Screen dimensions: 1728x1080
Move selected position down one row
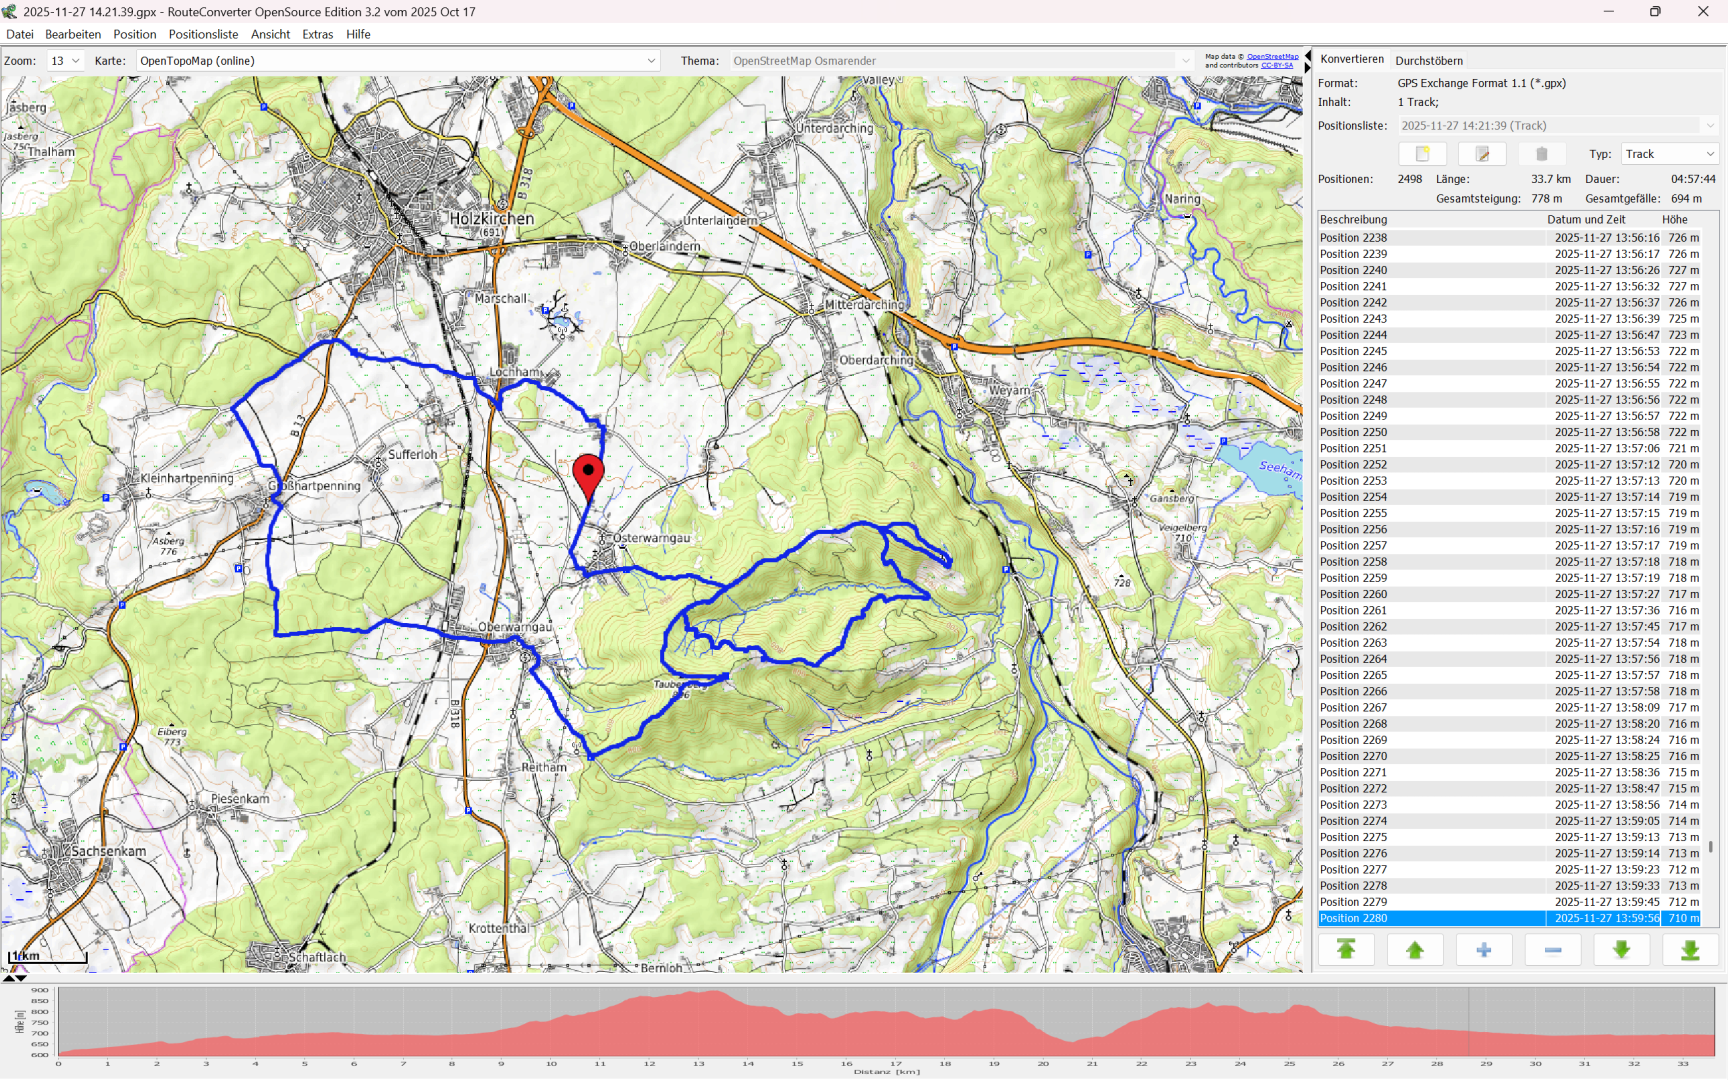click(1621, 950)
